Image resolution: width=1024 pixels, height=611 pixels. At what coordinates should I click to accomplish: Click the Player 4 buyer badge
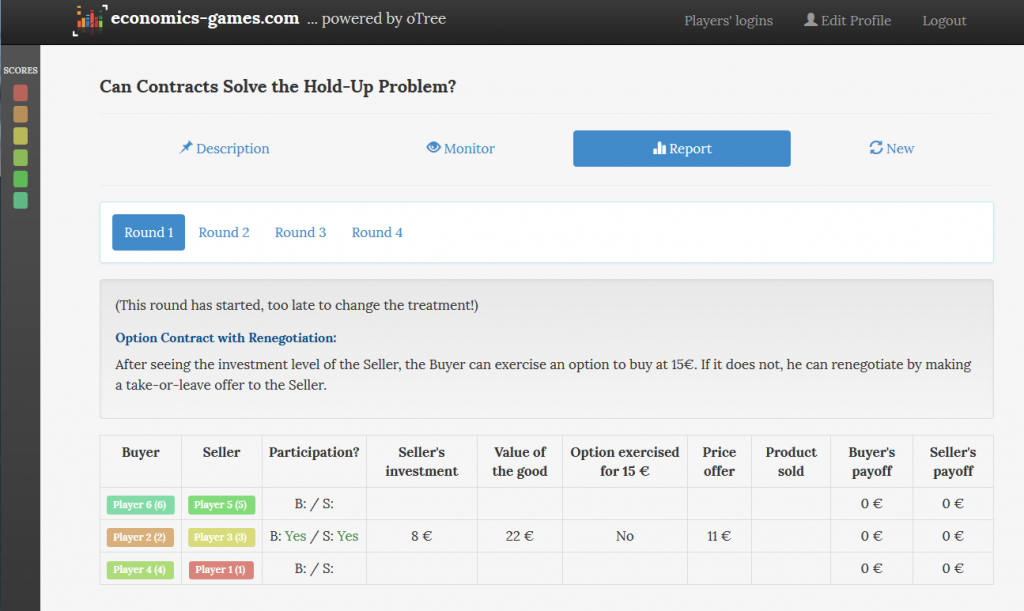pos(140,569)
